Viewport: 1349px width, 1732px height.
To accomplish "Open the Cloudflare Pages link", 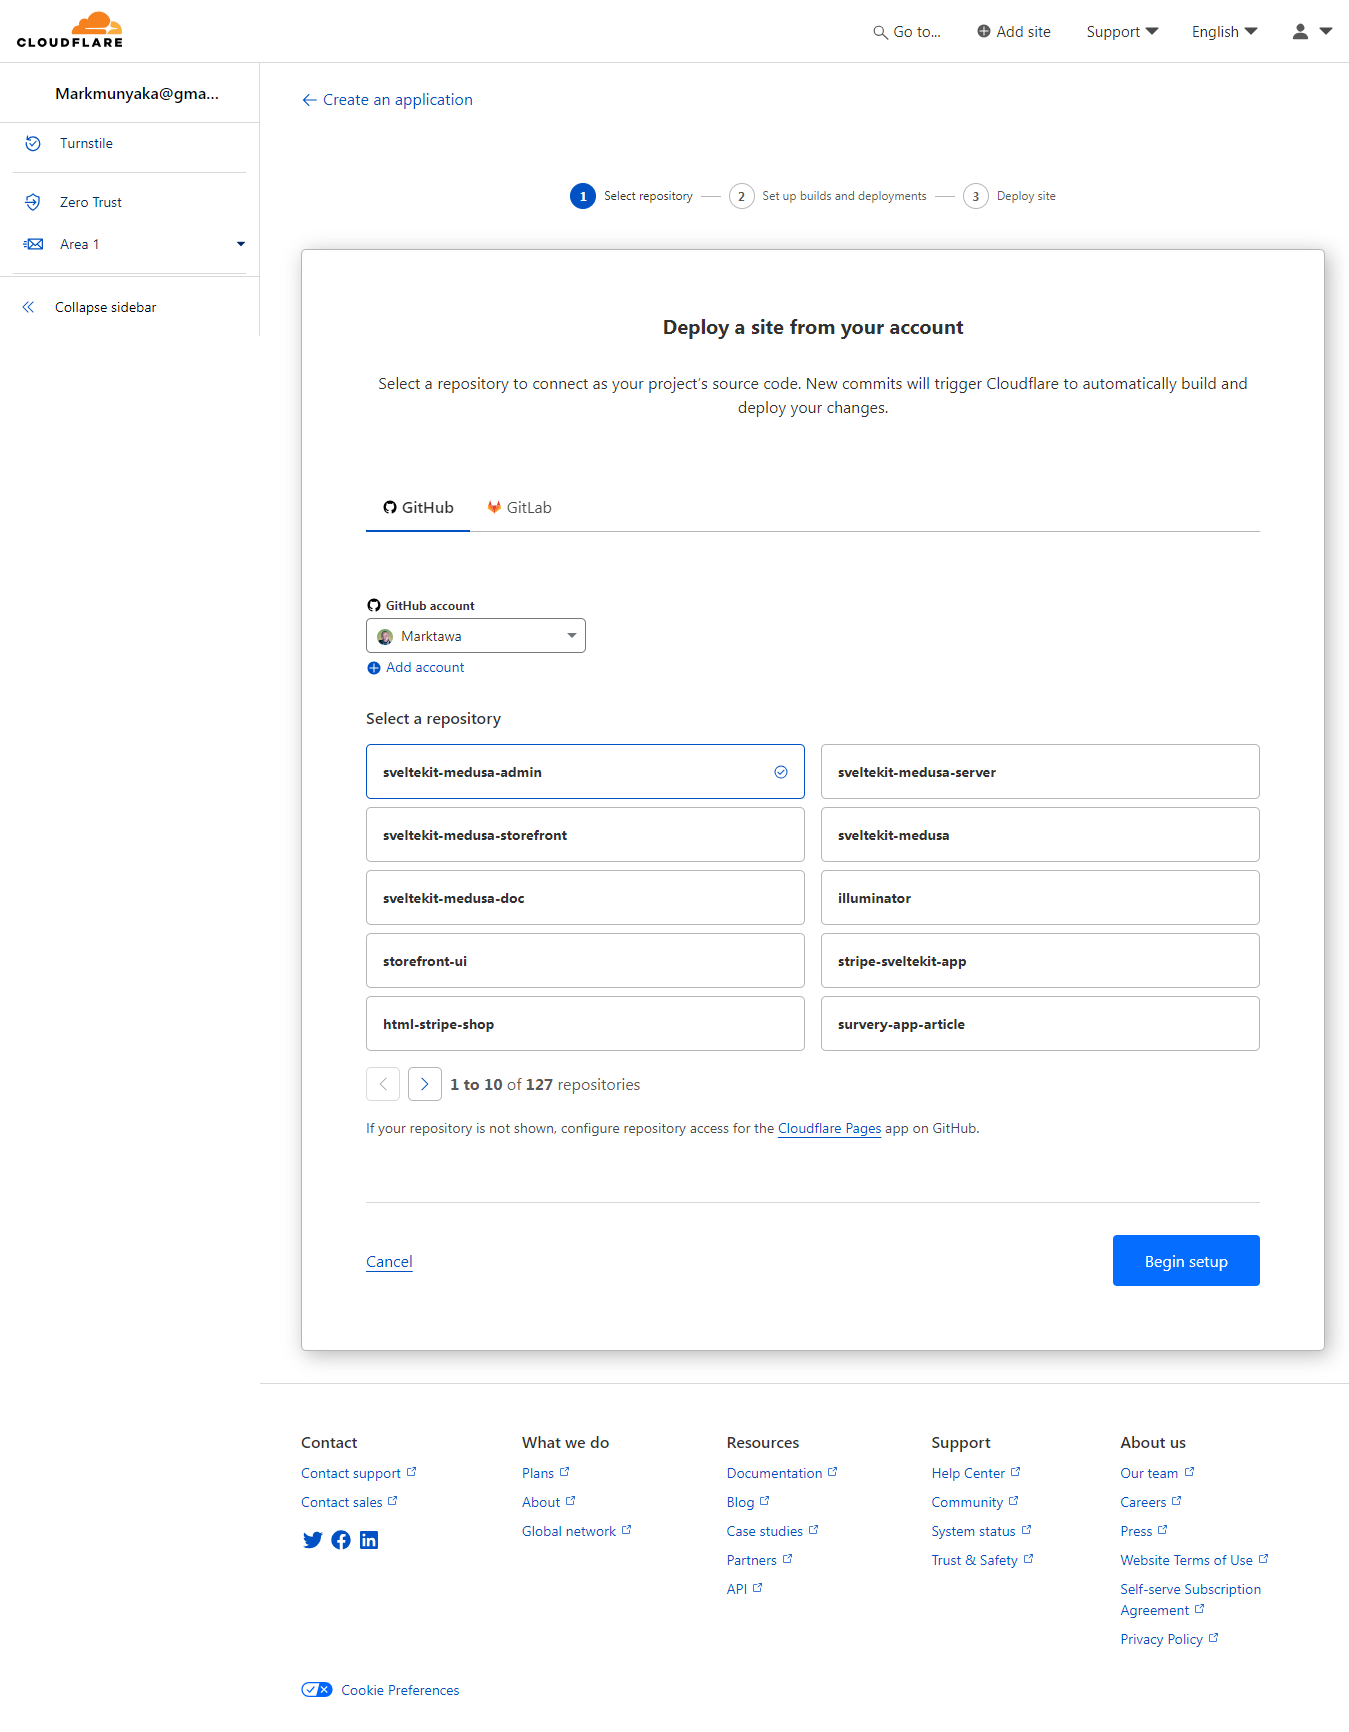I will tap(829, 1128).
